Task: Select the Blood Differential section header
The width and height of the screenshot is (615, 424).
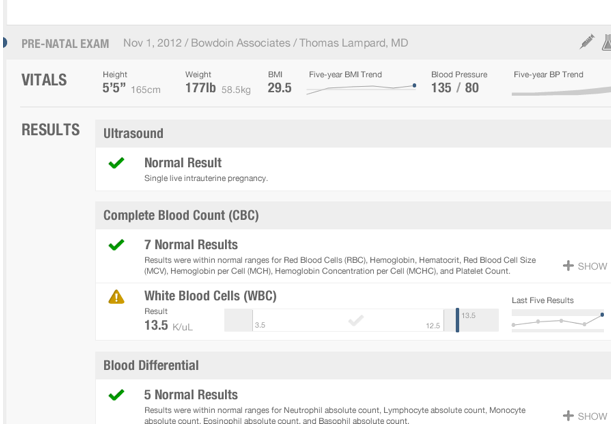Action: (x=151, y=365)
